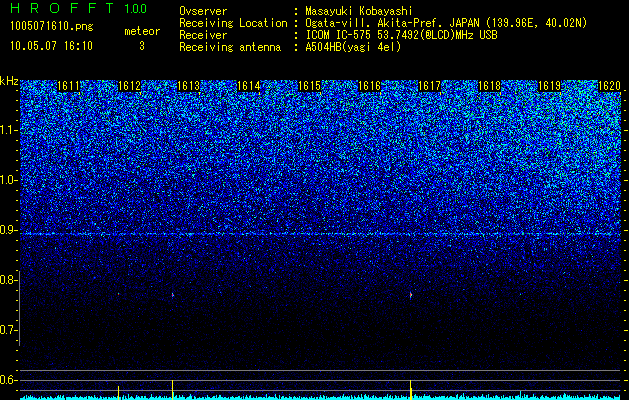Click the 1620 time axis label
This screenshot has width=629, height=400.
[609, 86]
